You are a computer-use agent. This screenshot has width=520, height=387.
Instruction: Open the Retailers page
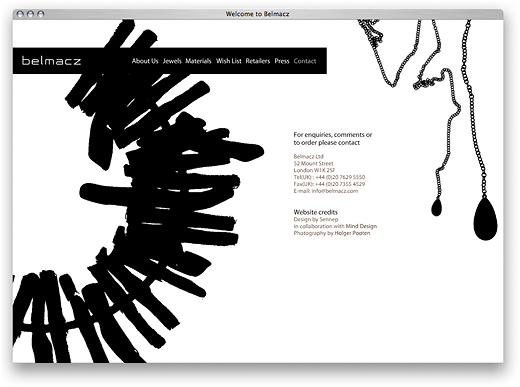coord(258,61)
